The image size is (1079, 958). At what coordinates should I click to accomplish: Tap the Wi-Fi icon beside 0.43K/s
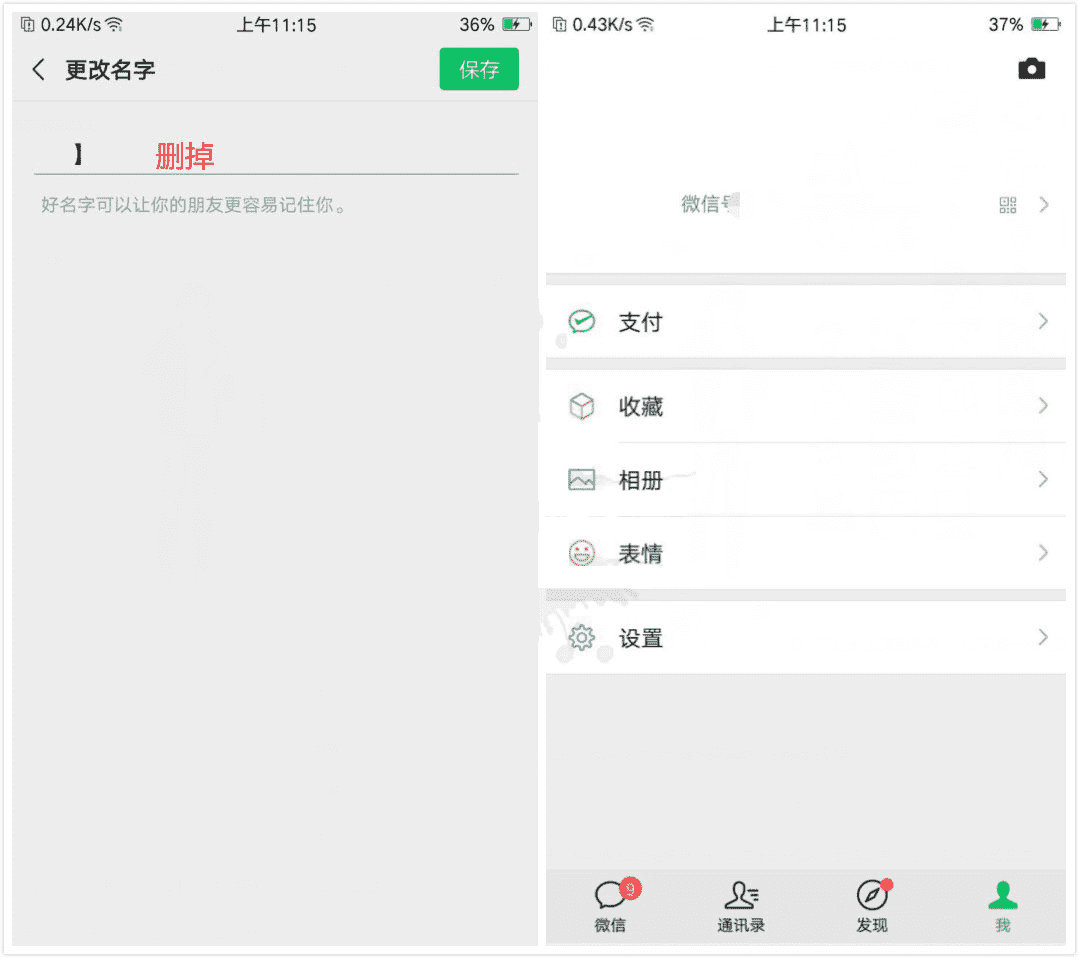(x=645, y=25)
